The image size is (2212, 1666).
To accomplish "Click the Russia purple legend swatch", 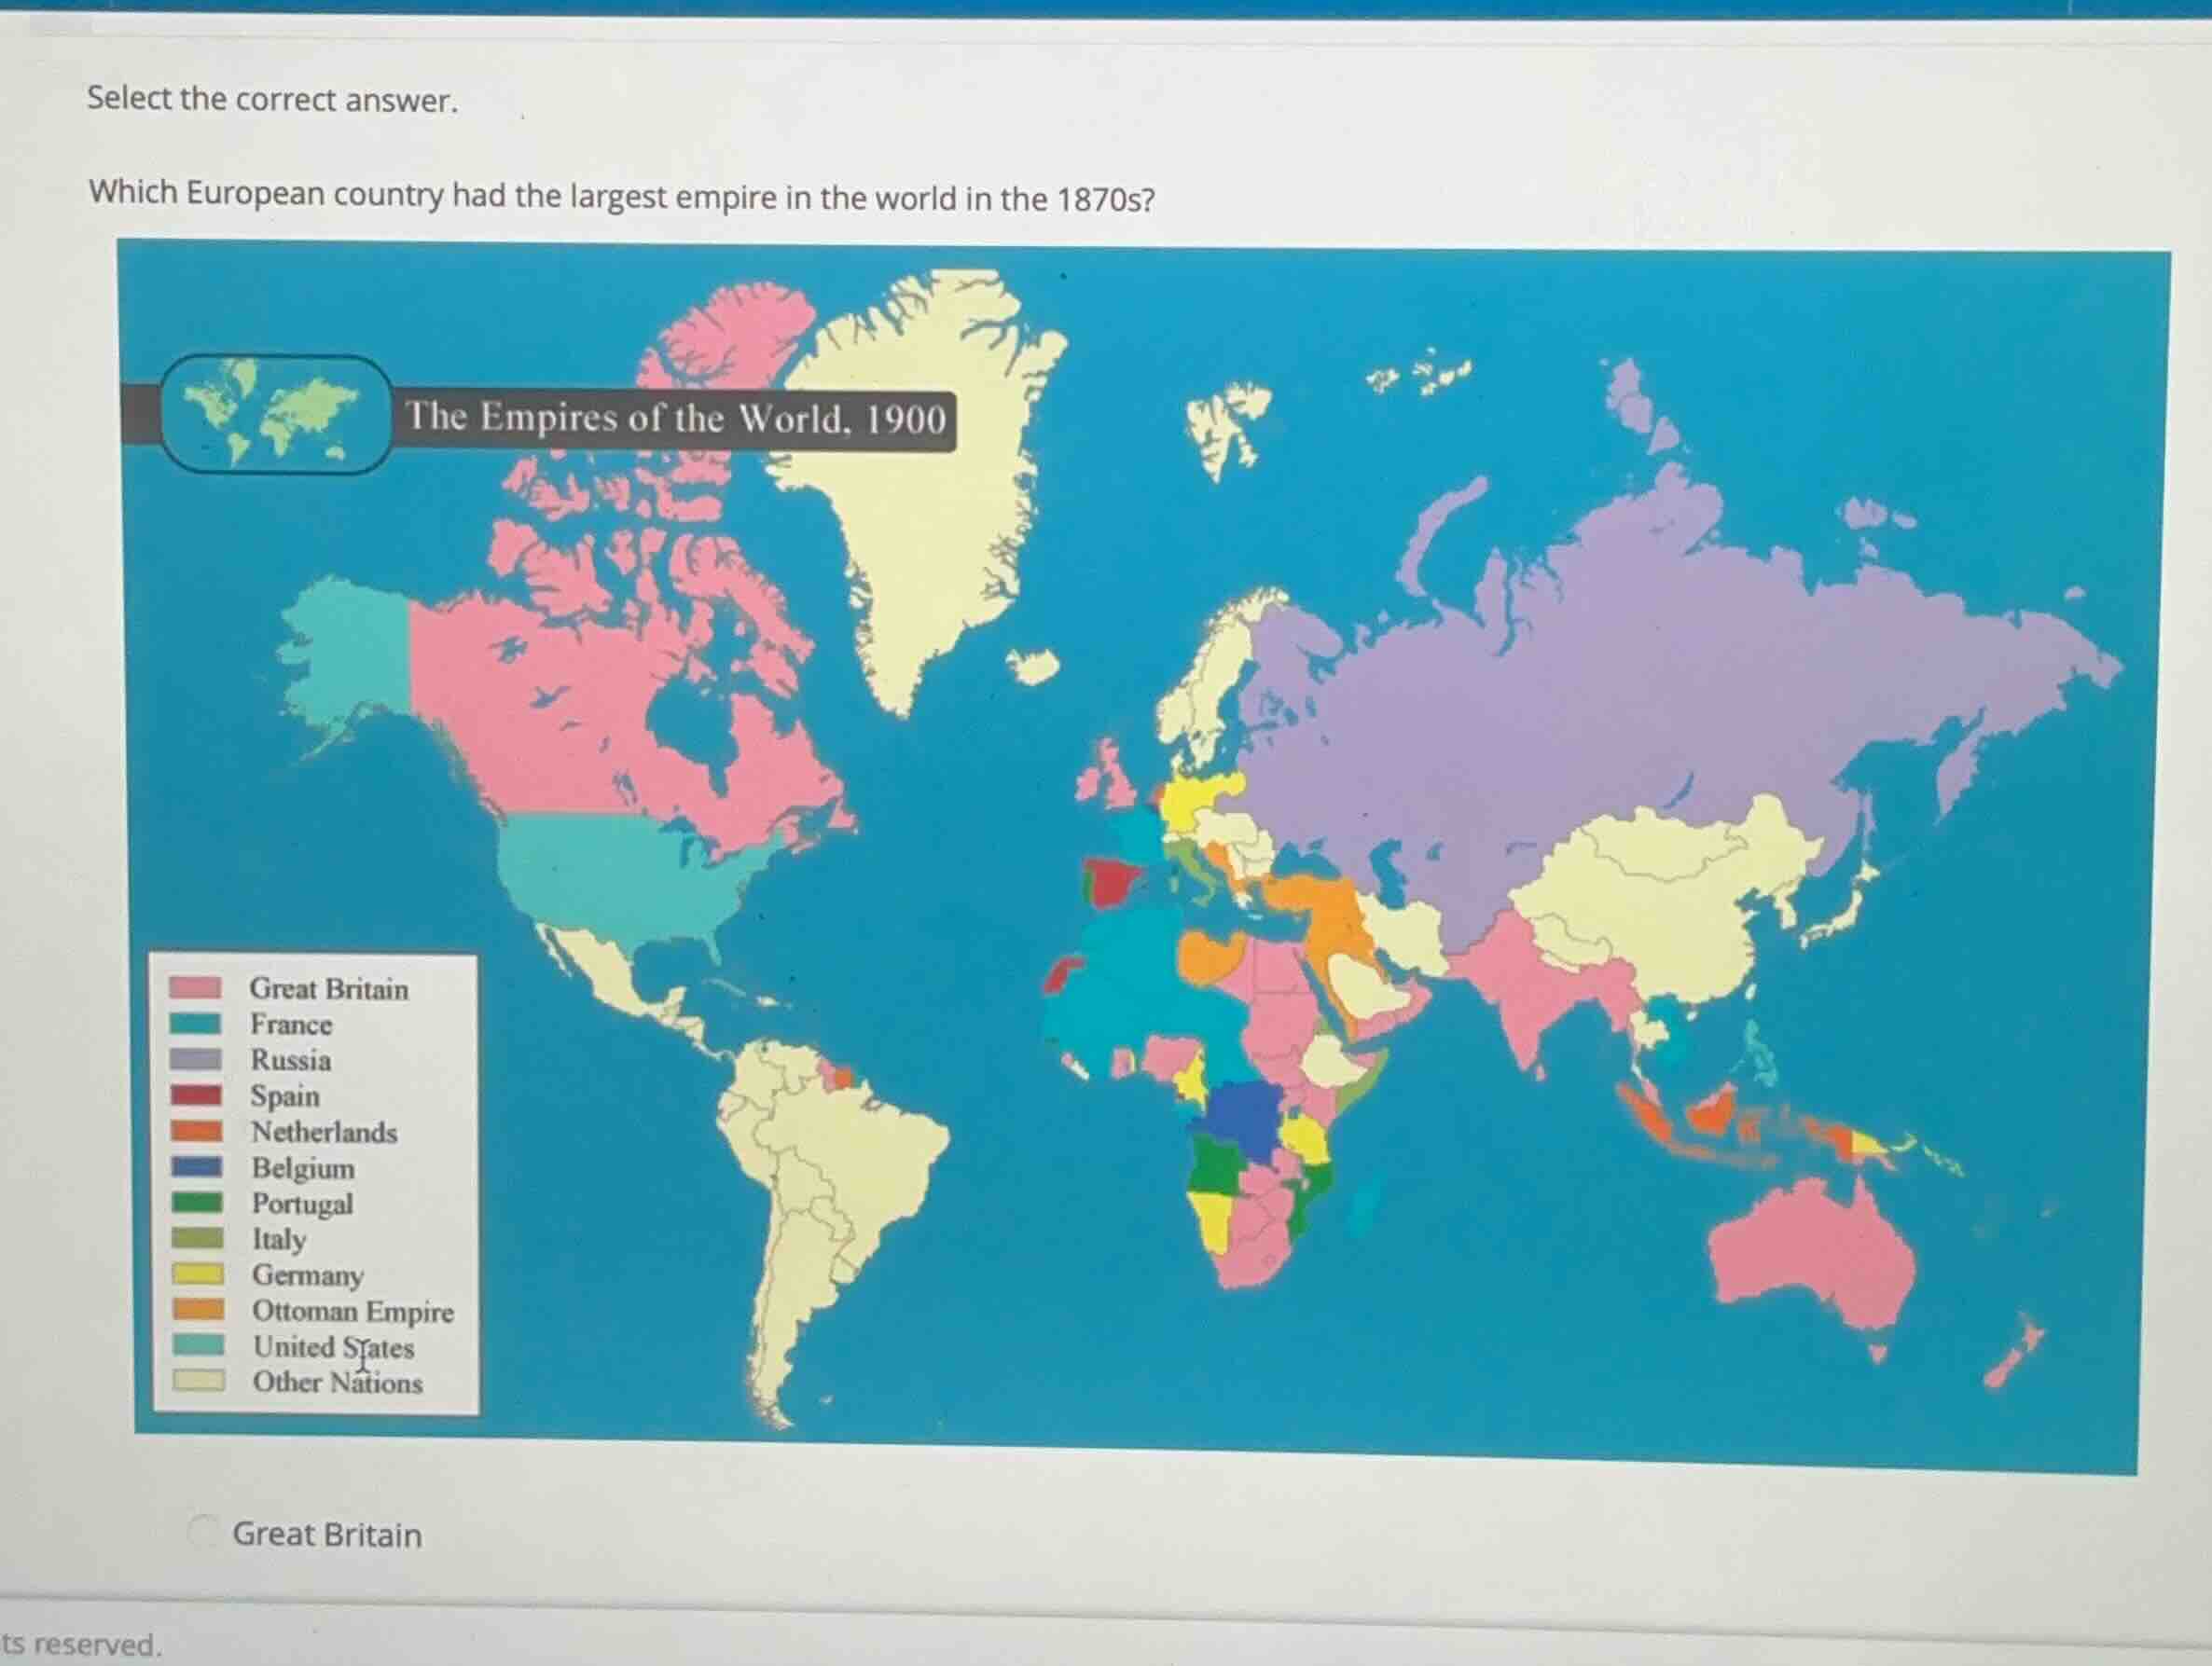I will coord(195,1059).
